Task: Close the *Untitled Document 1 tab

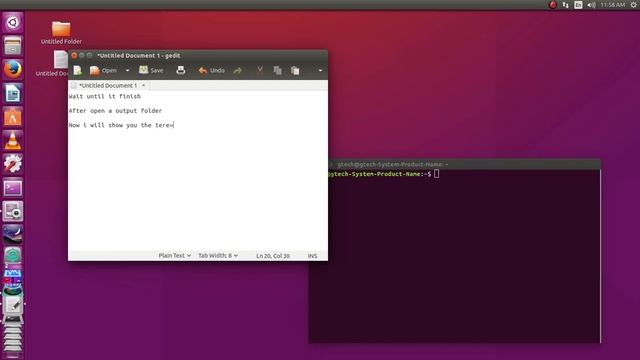Action: point(143,85)
